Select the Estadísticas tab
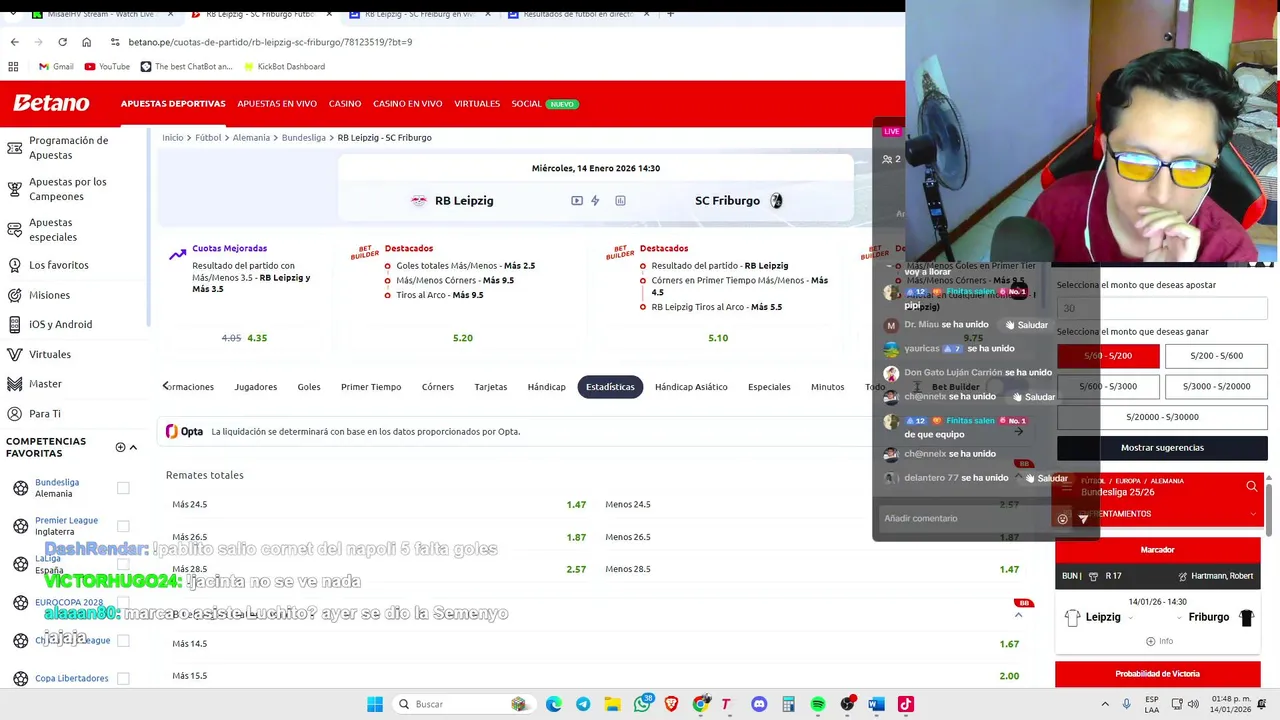Screen dimensions: 1280x720 (x=610, y=387)
